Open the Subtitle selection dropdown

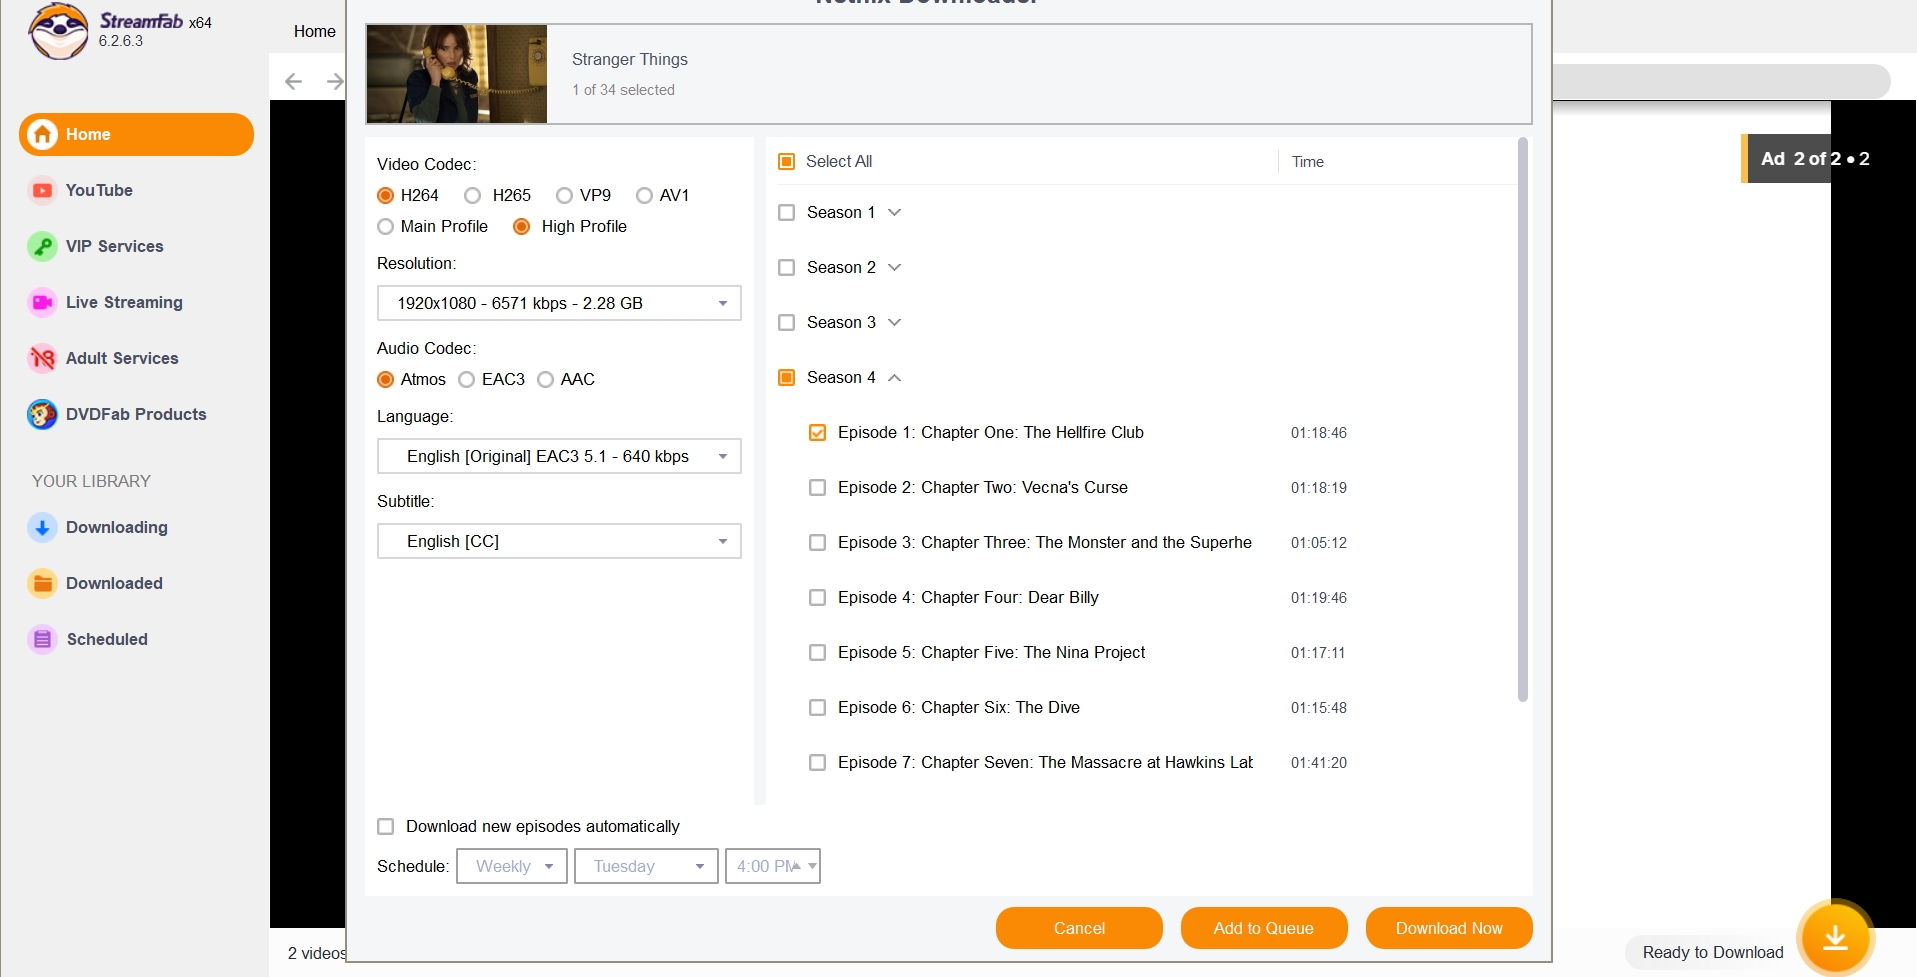pyautogui.click(x=558, y=541)
